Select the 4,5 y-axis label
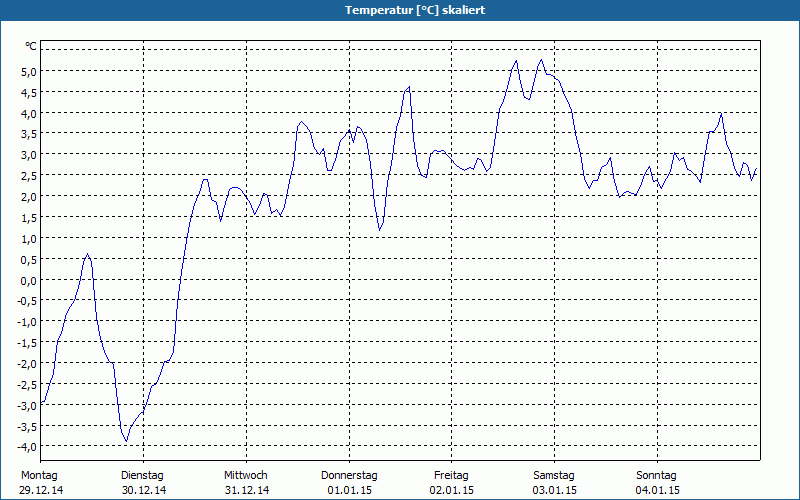The height and width of the screenshot is (500, 800). coord(29,93)
